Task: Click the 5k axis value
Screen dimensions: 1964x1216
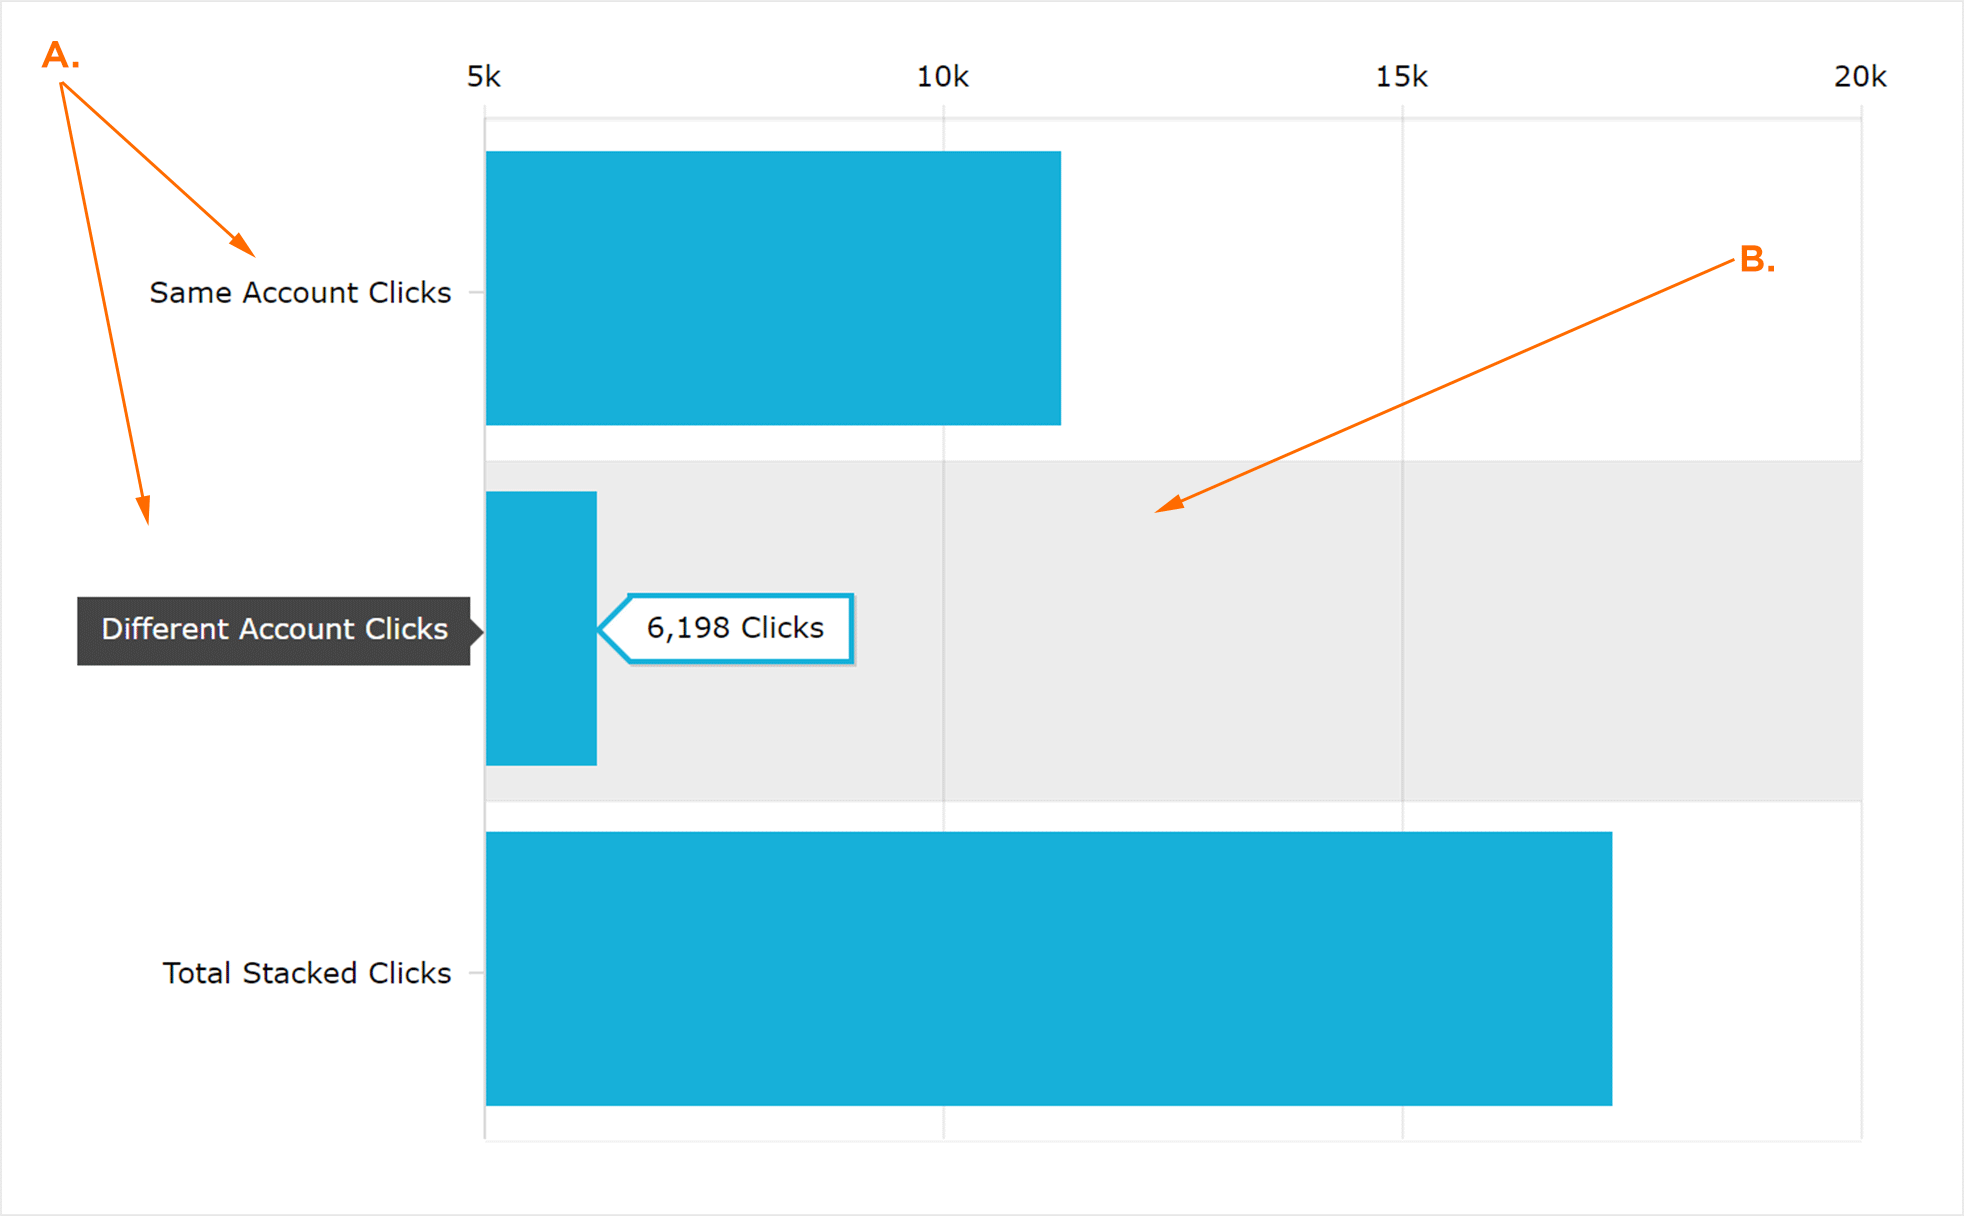Action: pos(484,77)
